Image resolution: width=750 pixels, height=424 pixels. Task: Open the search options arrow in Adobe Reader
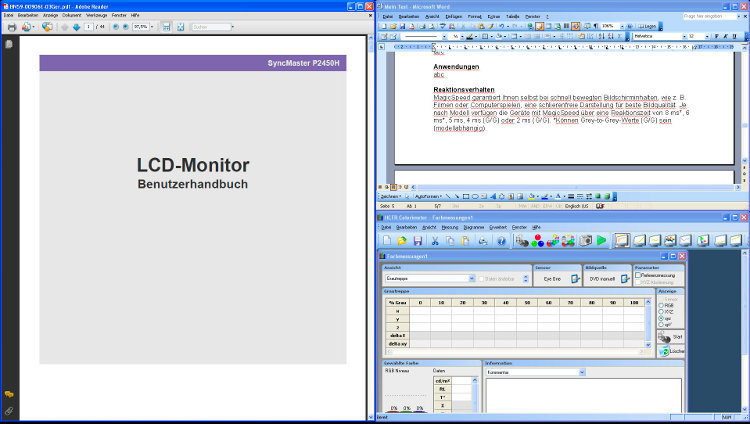pyautogui.click(x=233, y=27)
